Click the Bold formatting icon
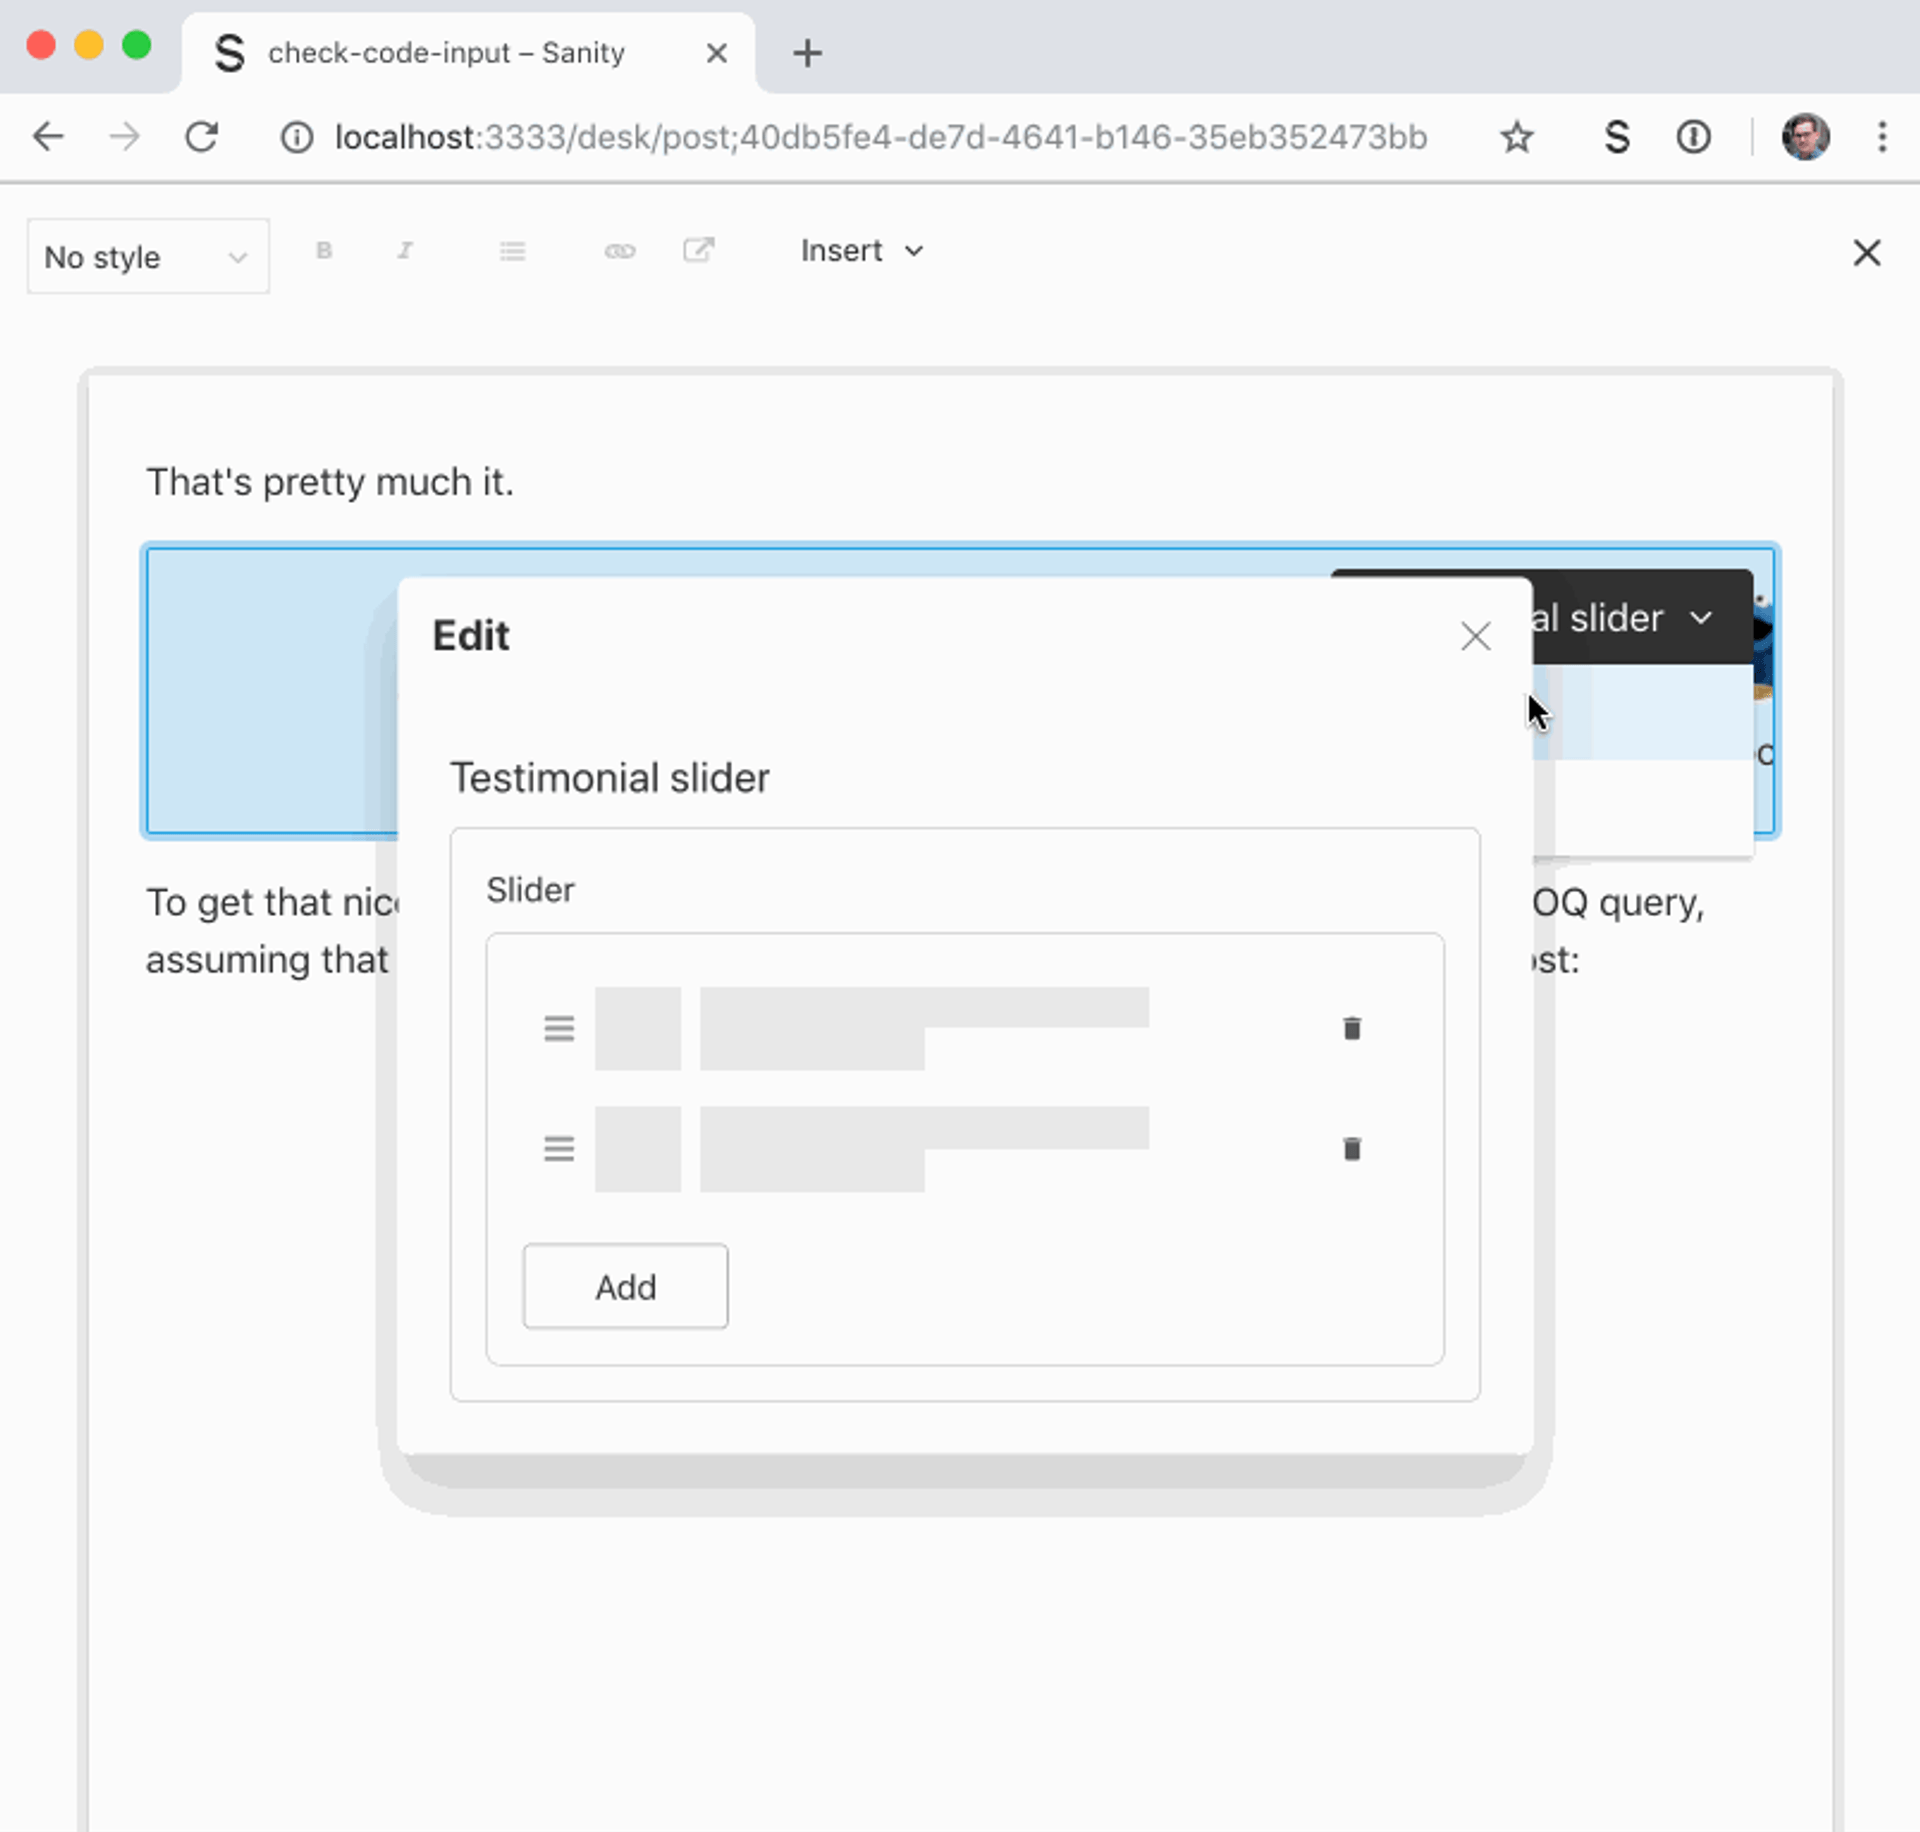The height and width of the screenshot is (1832, 1920). [x=326, y=254]
